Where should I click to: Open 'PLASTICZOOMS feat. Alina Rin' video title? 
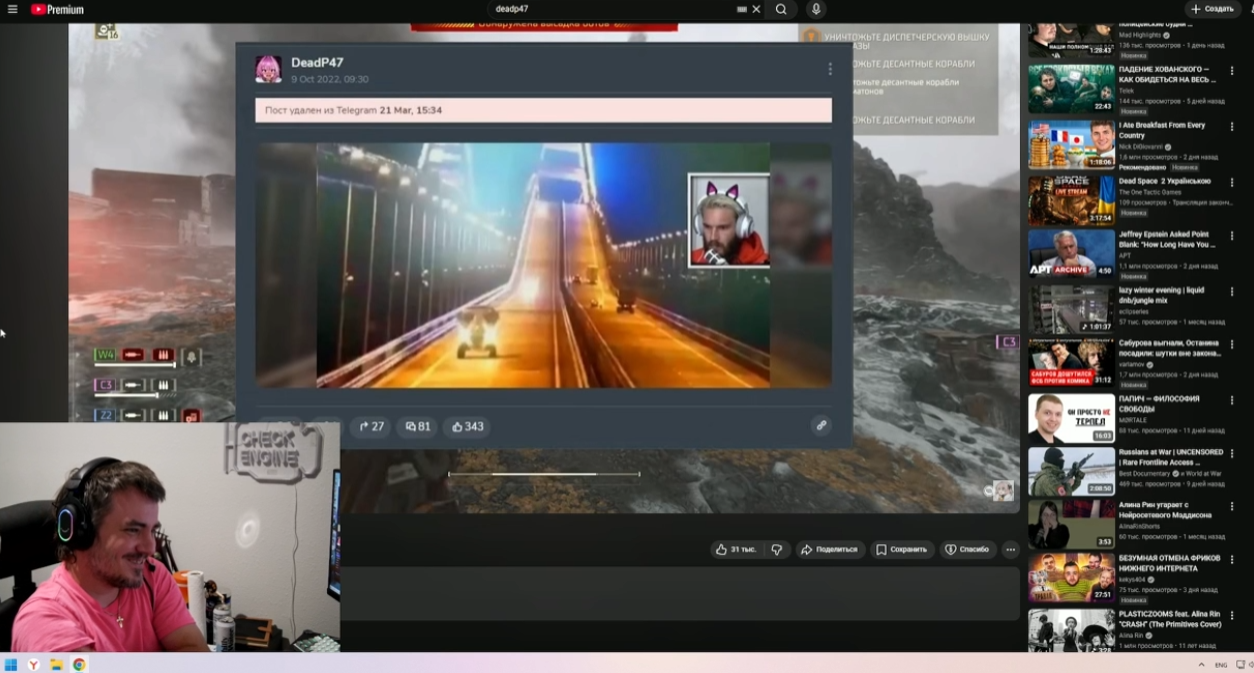pos(1170,618)
